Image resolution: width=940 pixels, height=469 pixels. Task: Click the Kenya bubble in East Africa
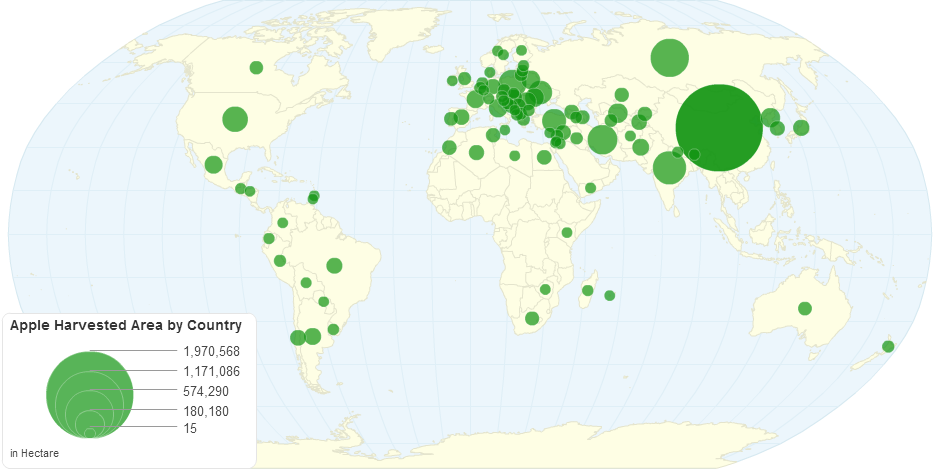[566, 232]
